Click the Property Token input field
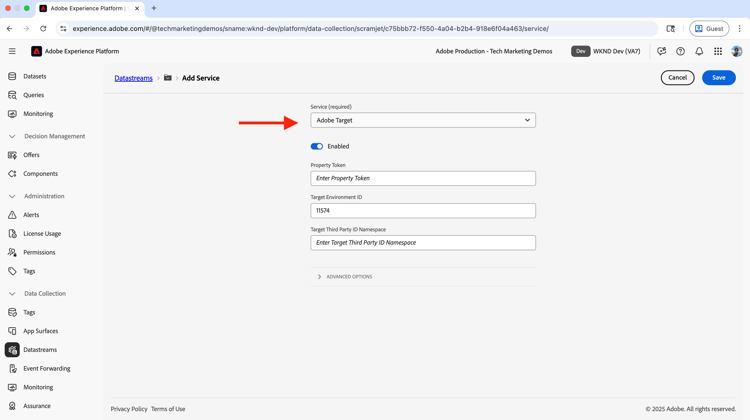 point(423,178)
